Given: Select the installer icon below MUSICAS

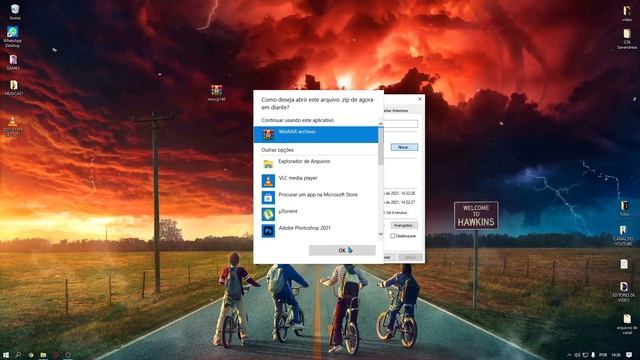Looking at the screenshot, I should 13,126.
